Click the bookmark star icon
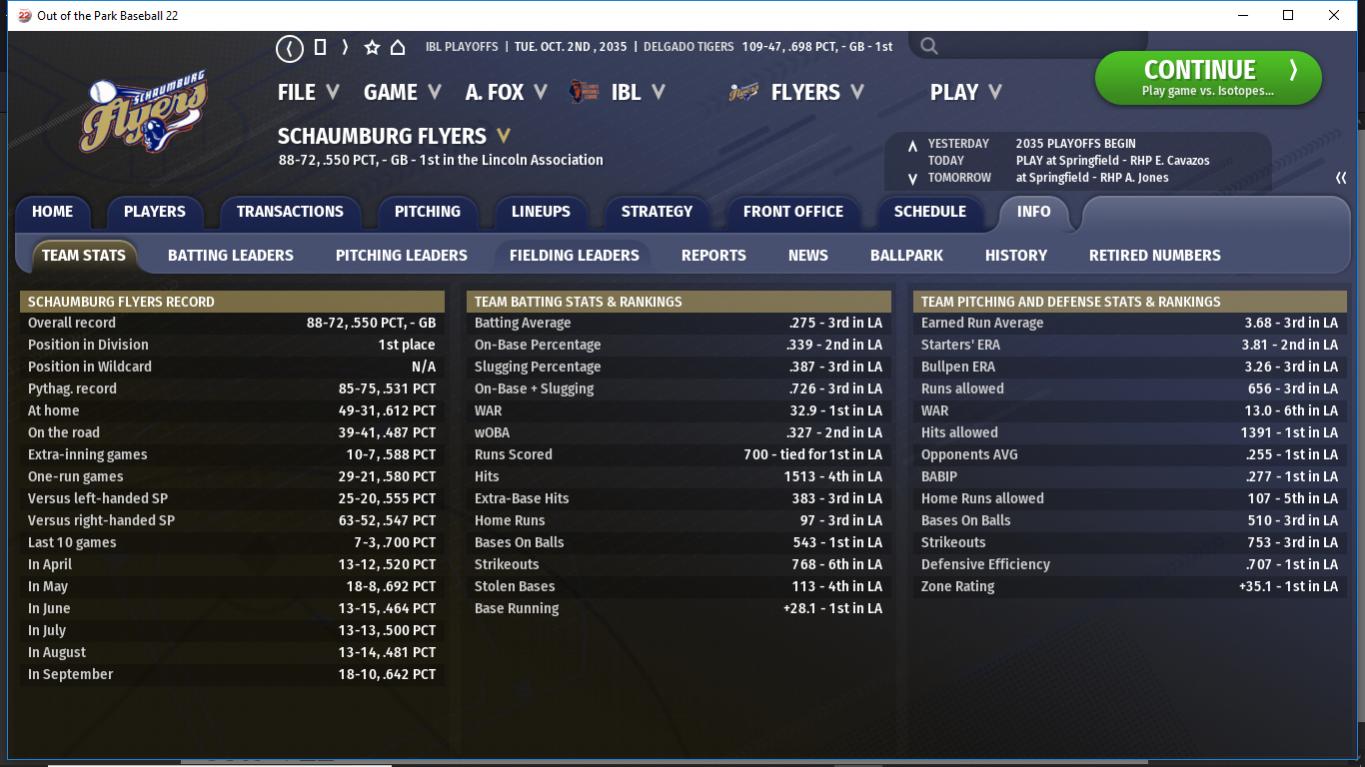 372,47
